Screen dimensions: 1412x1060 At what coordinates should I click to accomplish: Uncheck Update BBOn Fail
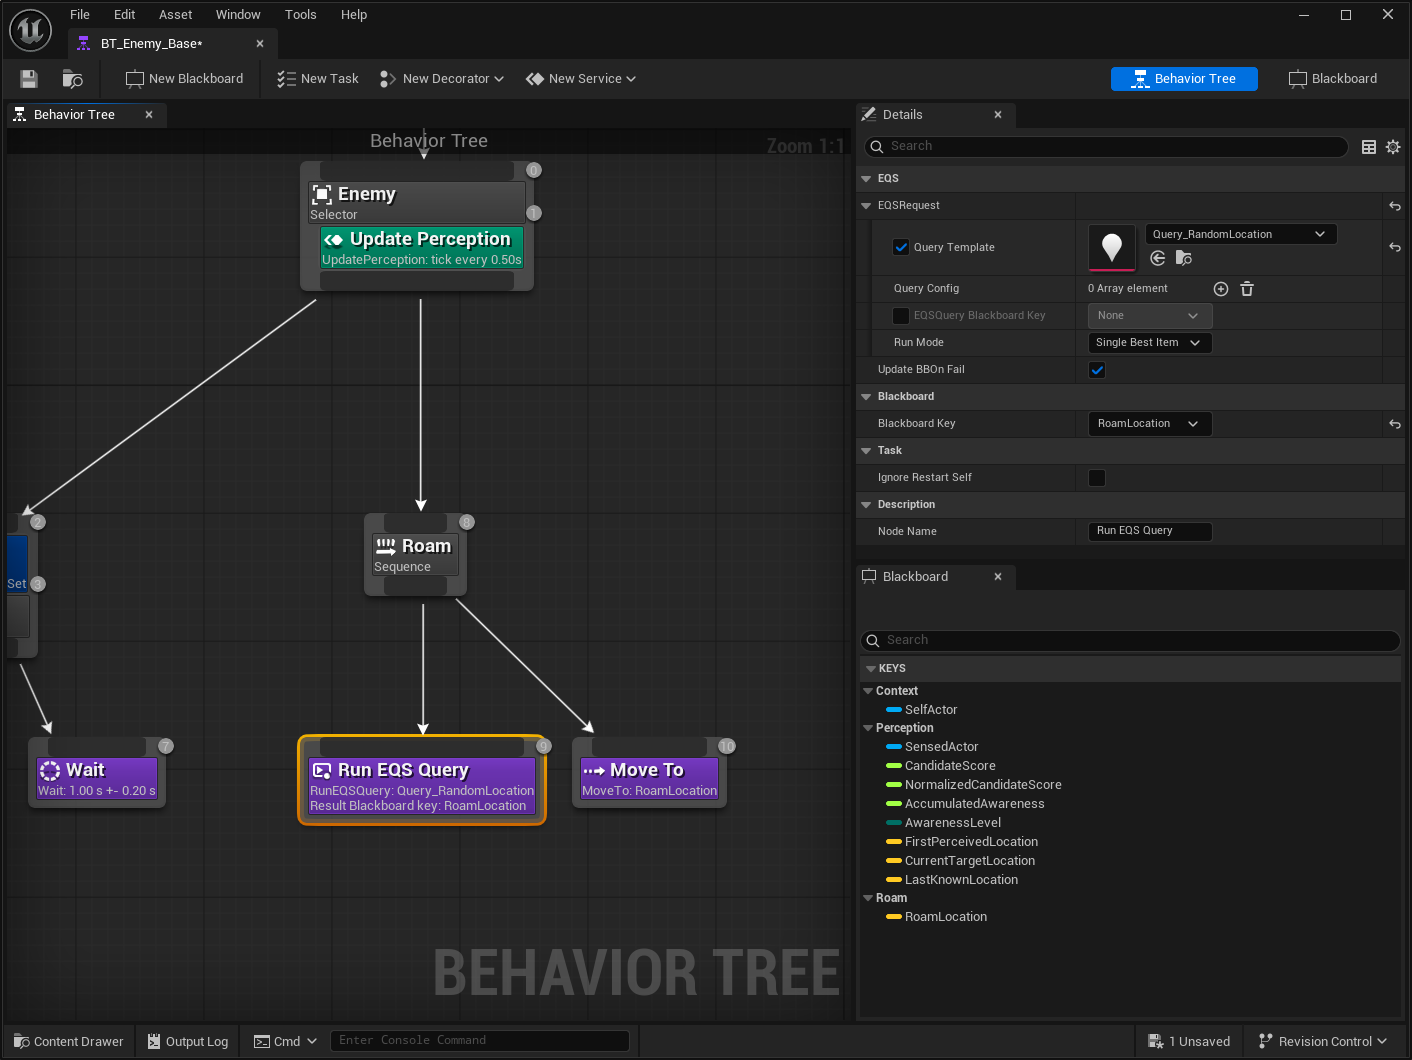tap(1096, 369)
